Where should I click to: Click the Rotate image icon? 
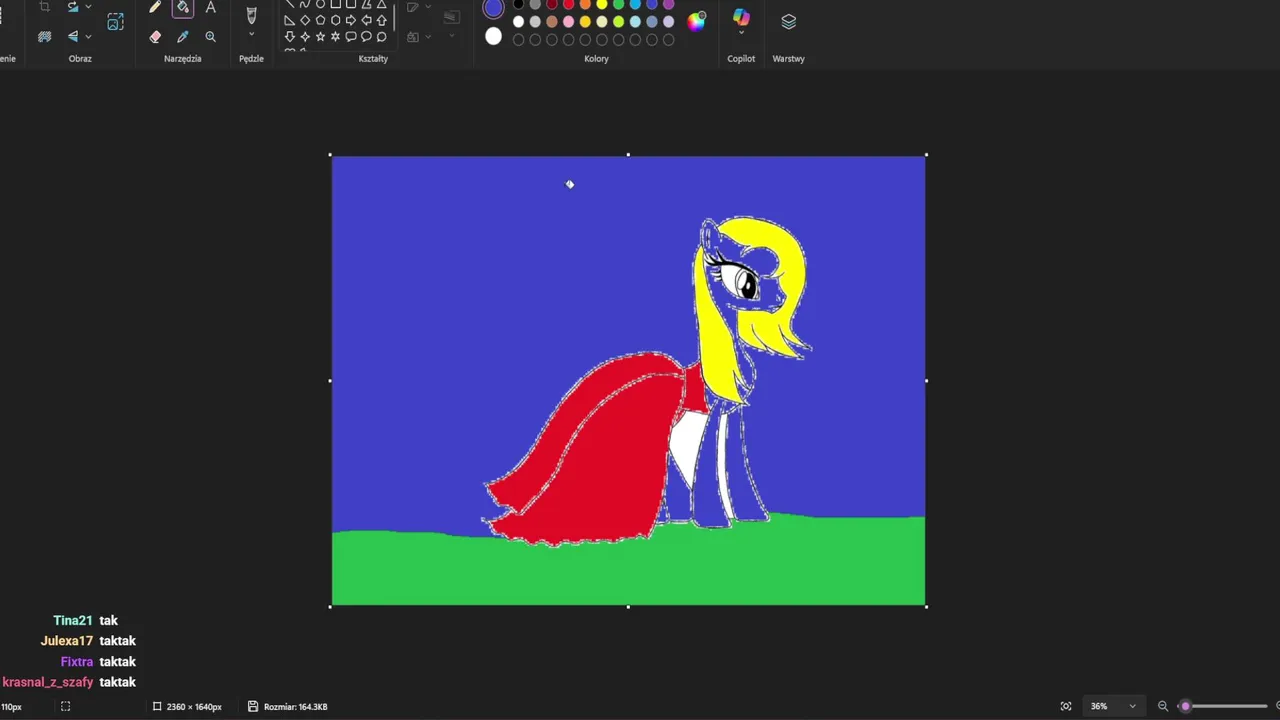73,8
